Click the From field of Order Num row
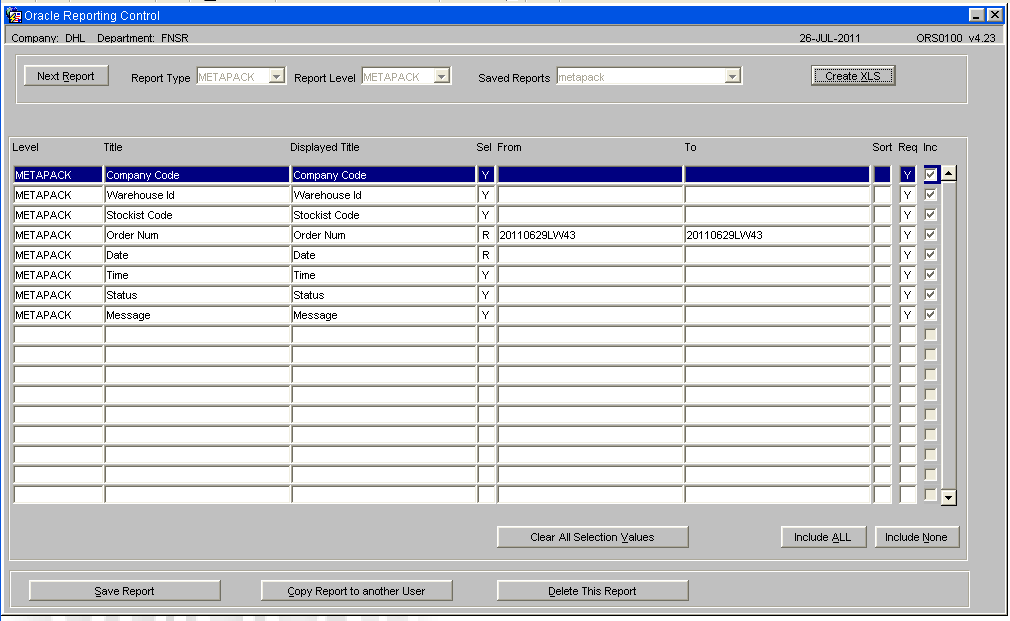1010x621 pixels. click(589, 235)
